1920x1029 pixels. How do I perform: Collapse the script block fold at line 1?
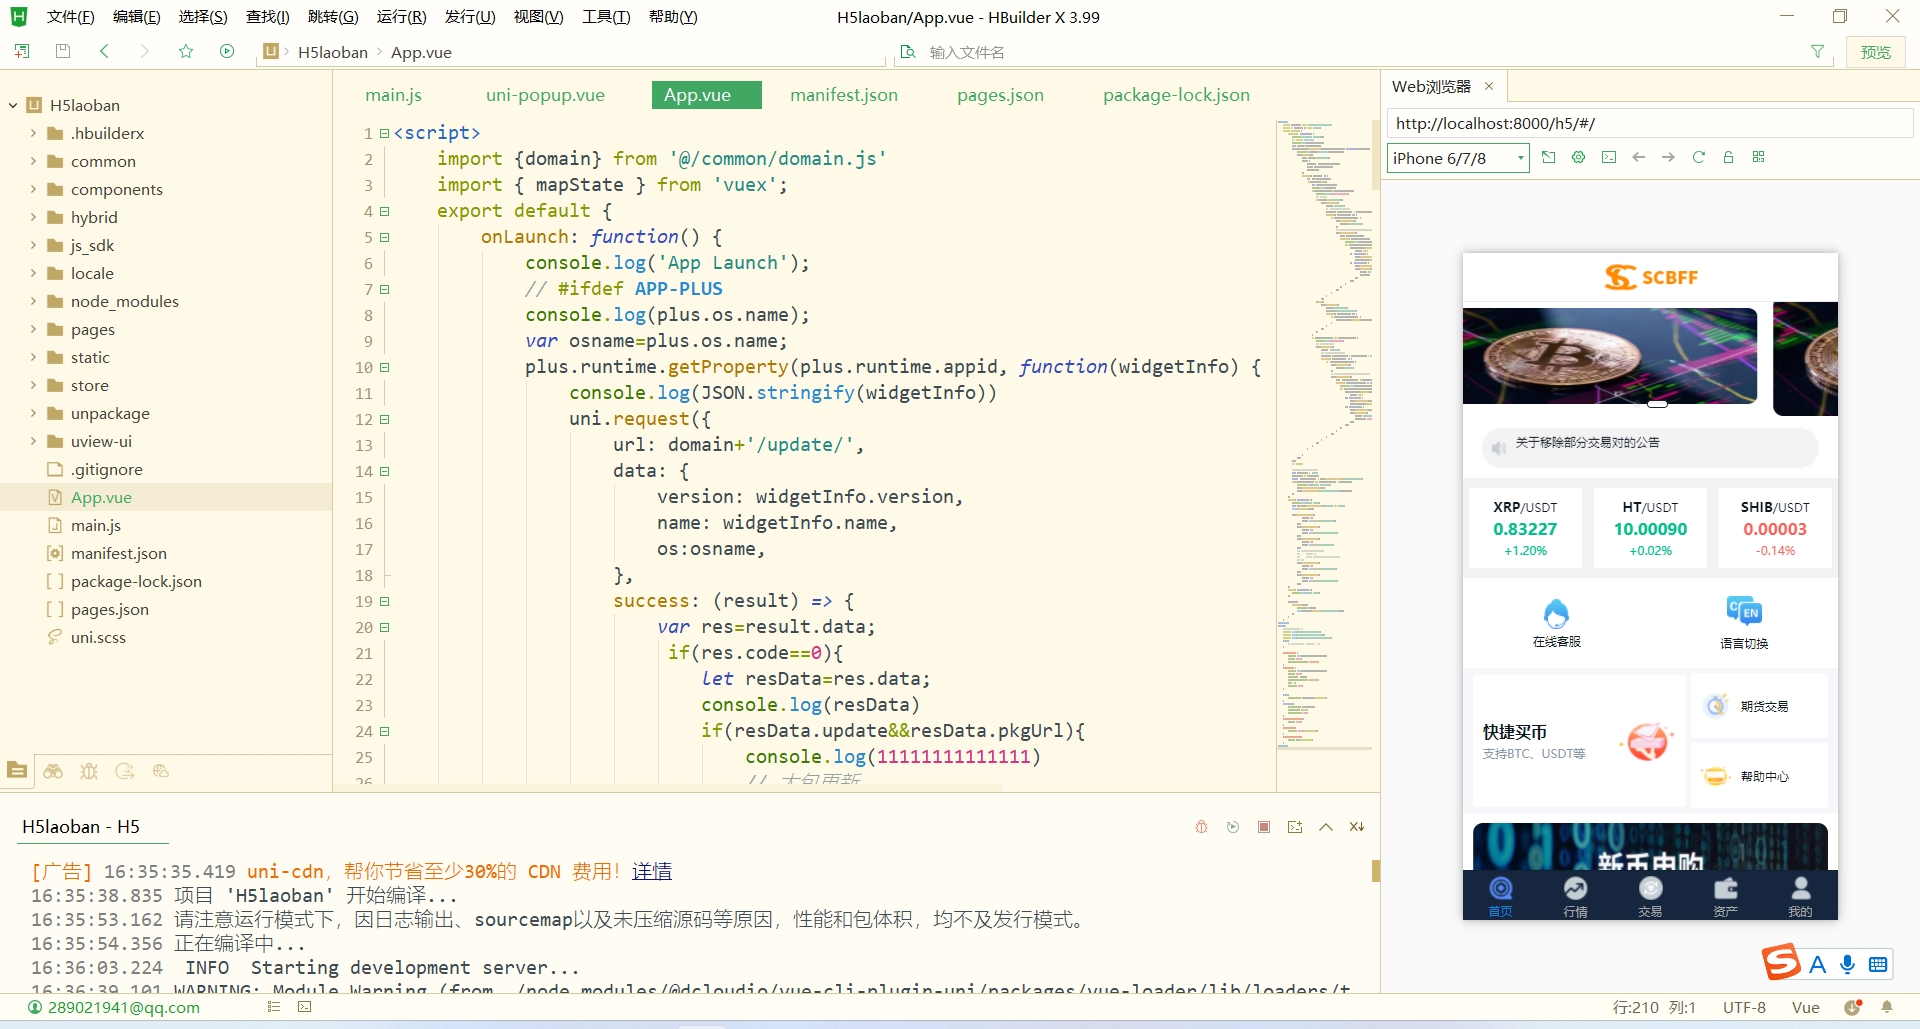[385, 134]
